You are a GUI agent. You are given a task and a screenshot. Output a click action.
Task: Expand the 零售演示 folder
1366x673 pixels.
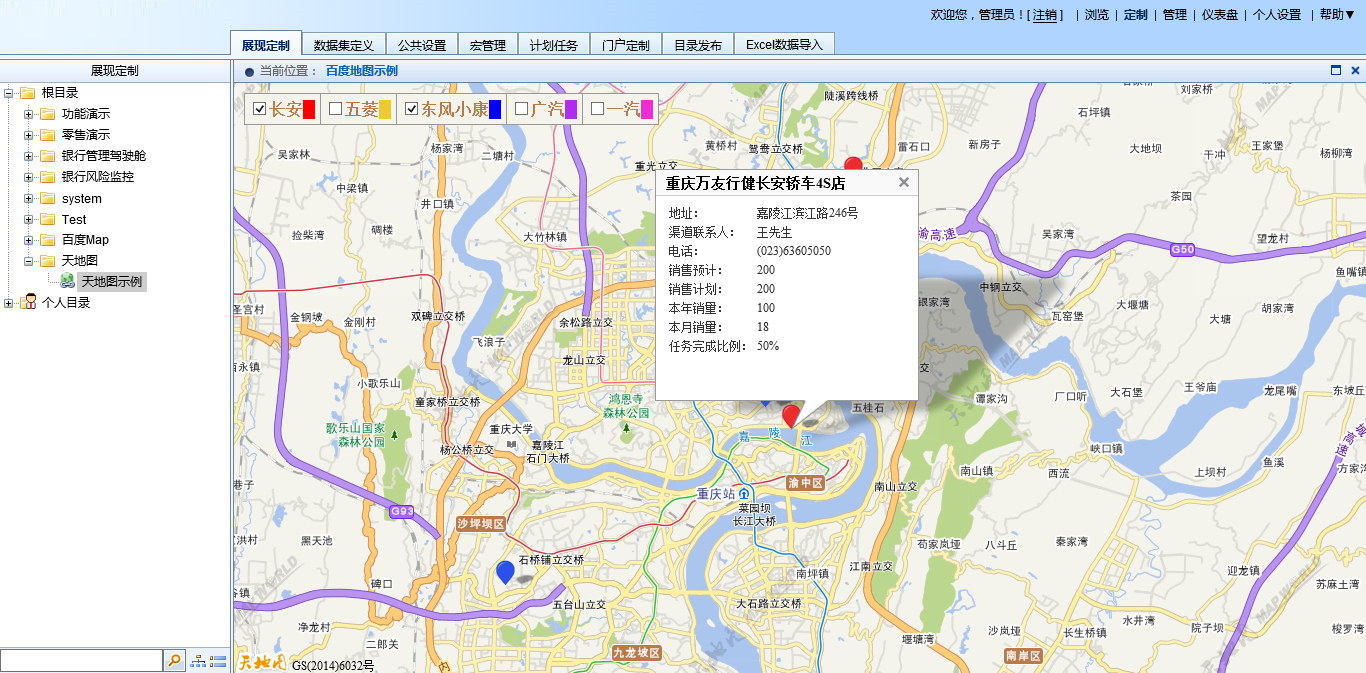[x=28, y=135]
